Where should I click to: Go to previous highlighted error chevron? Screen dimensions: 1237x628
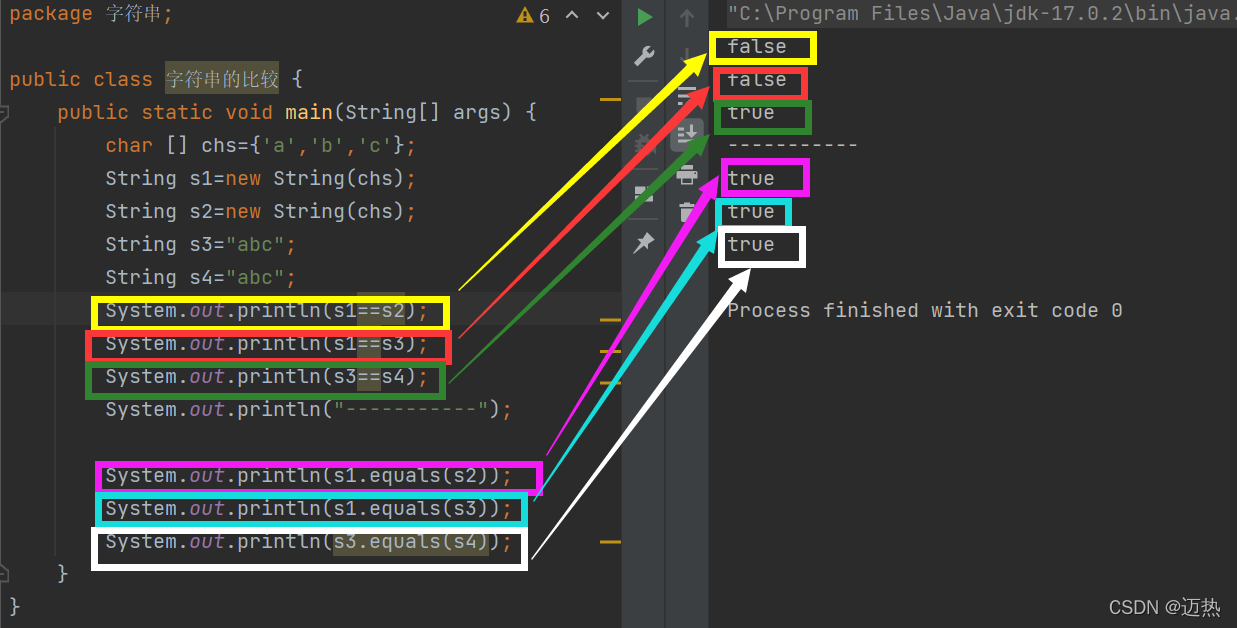[x=572, y=15]
